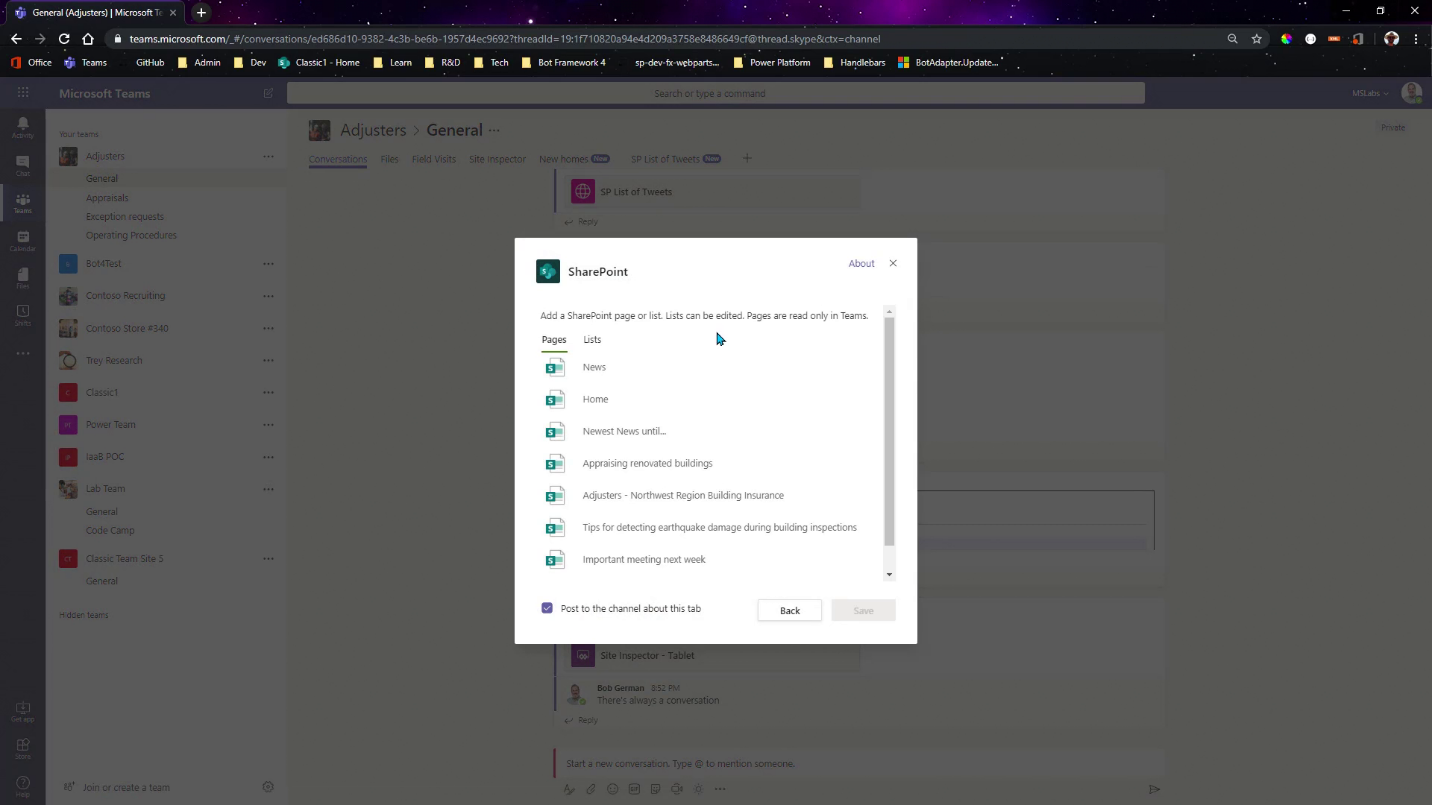The width and height of the screenshot is (1432, 805).
Task: Open Activity in Teams left rail
Action: click(22, 127)
